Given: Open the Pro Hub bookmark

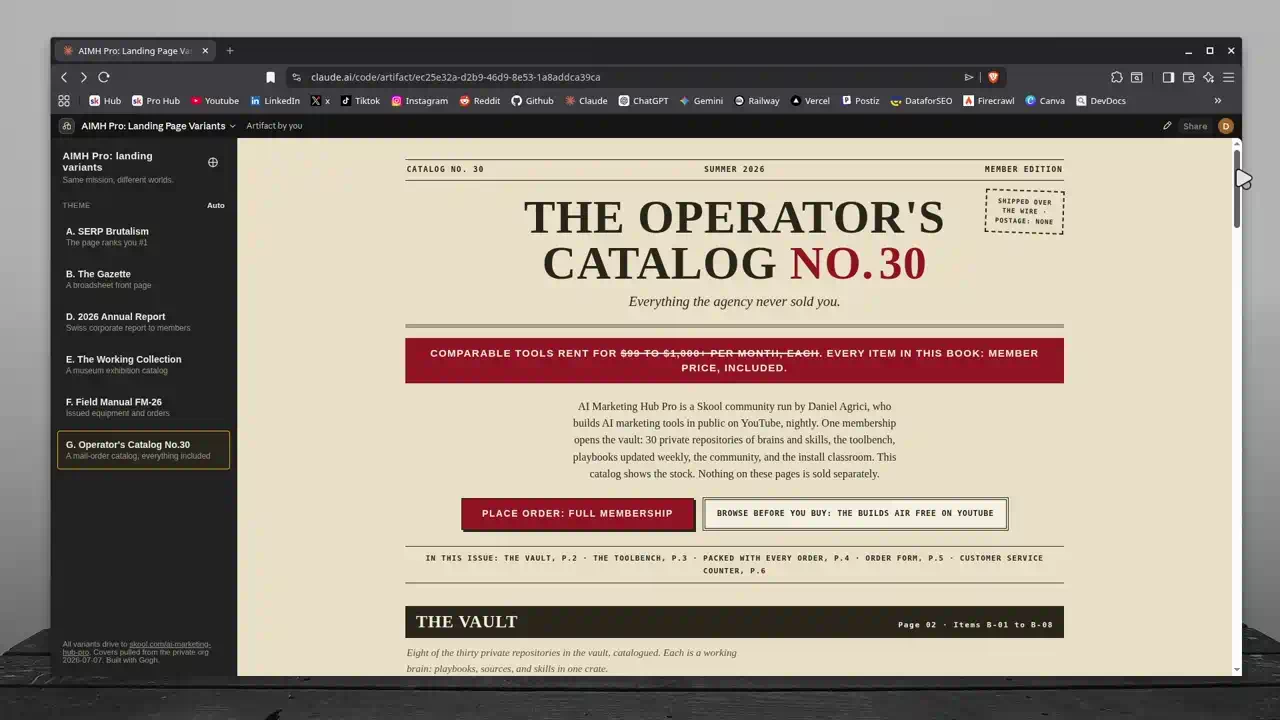Looking at the screenshot, I should pos(156,101).
